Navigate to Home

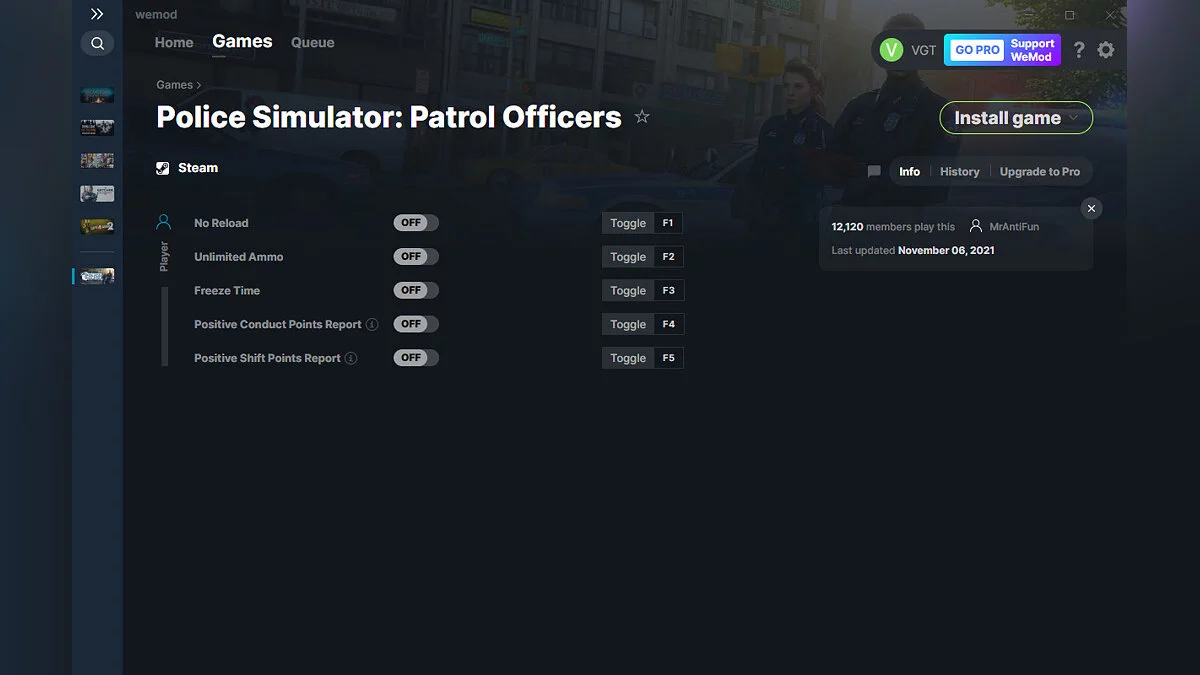(x=173, y=42)
